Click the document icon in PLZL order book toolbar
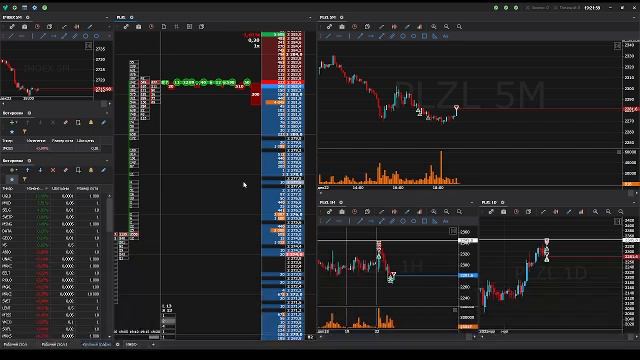The height and width of the screenshot is (360, 640). pos(164,27)
